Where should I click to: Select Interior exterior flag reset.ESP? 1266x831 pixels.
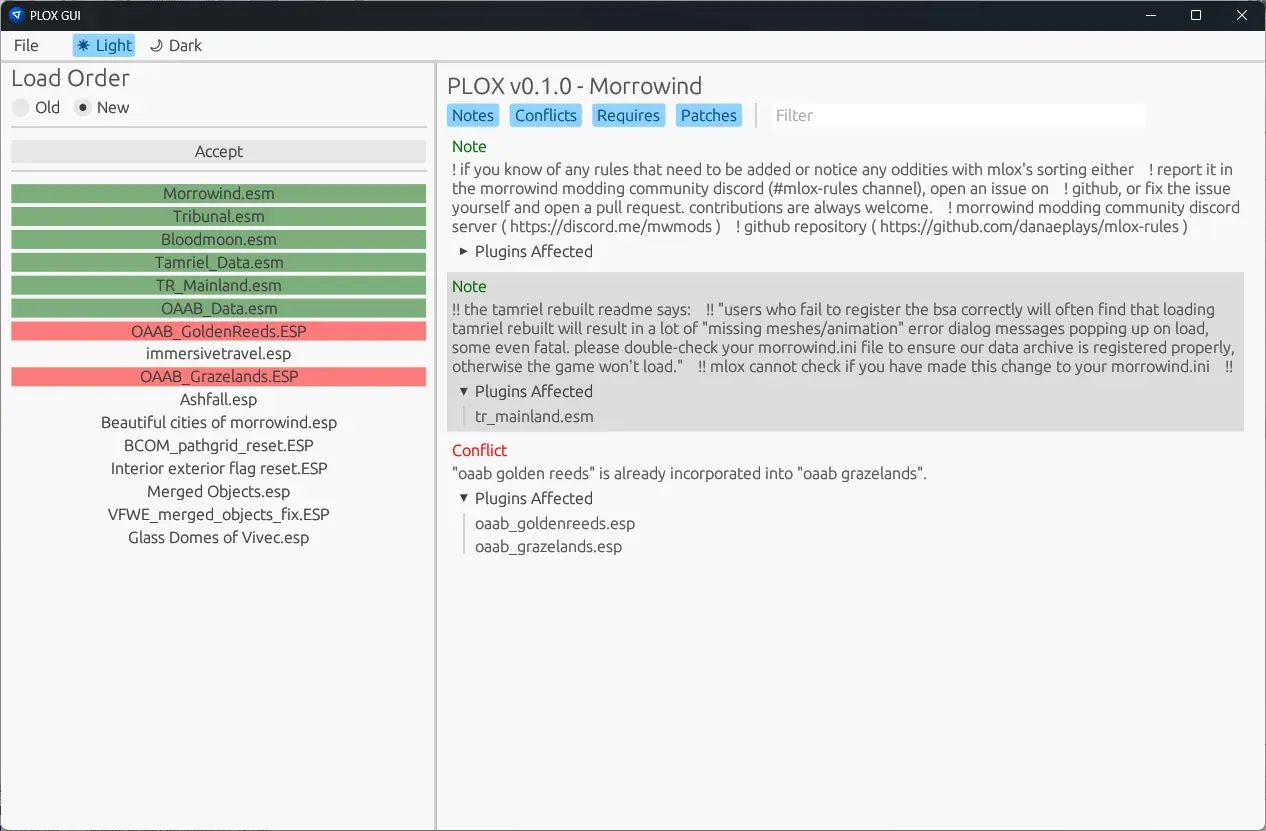(x=219, y=468)
